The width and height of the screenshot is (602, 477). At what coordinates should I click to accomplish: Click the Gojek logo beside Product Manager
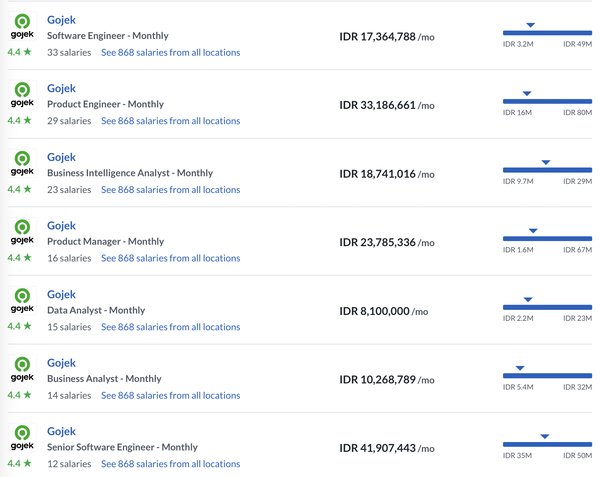point(20,232)
